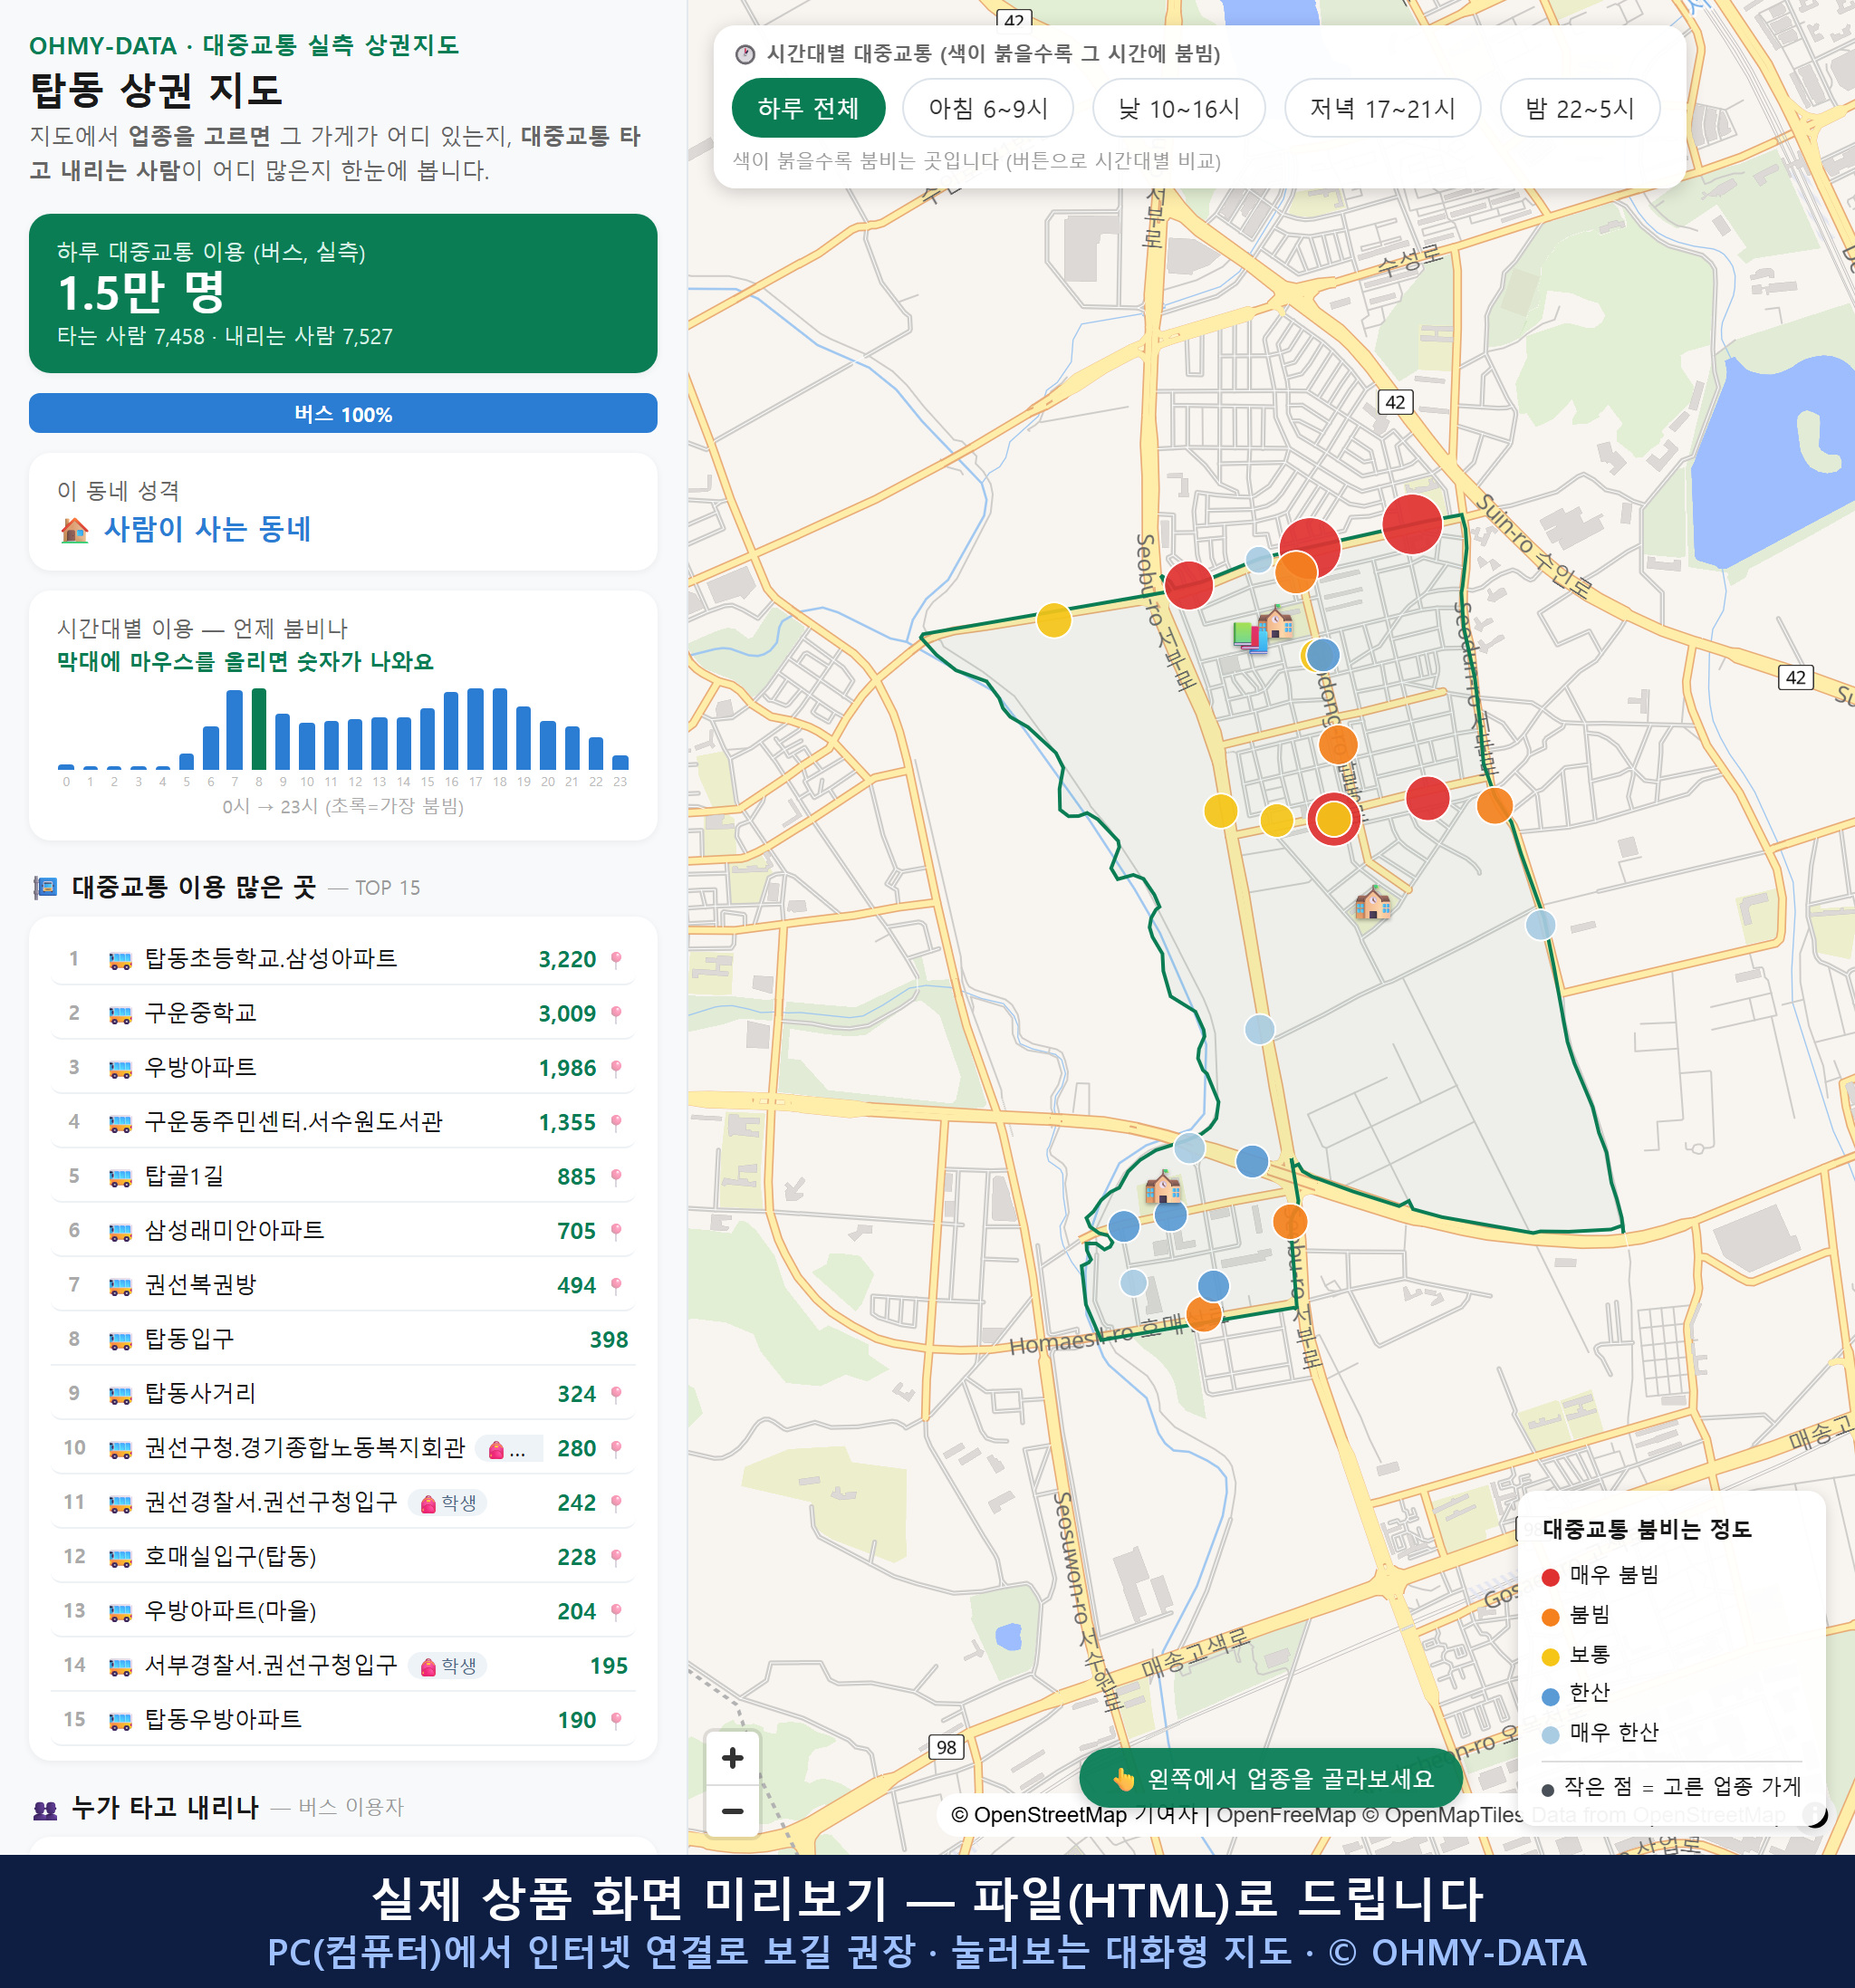The image size is (1855, 1988).
Task: Select the red marker with yellow center
Action: pos(1333,819)
